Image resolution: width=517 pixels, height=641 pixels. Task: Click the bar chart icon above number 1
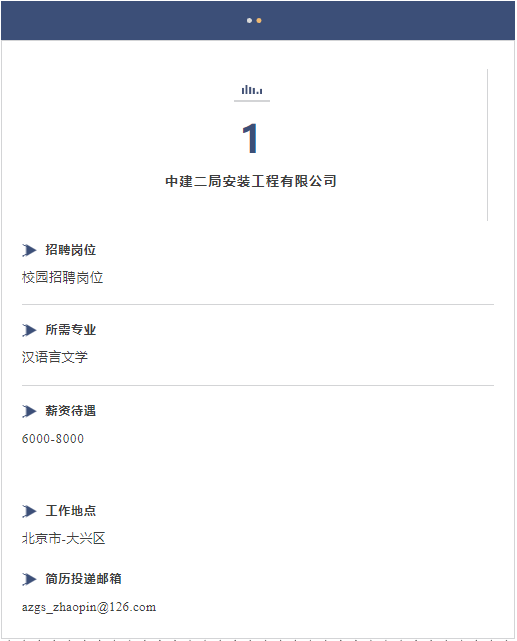tap(252, 90)
